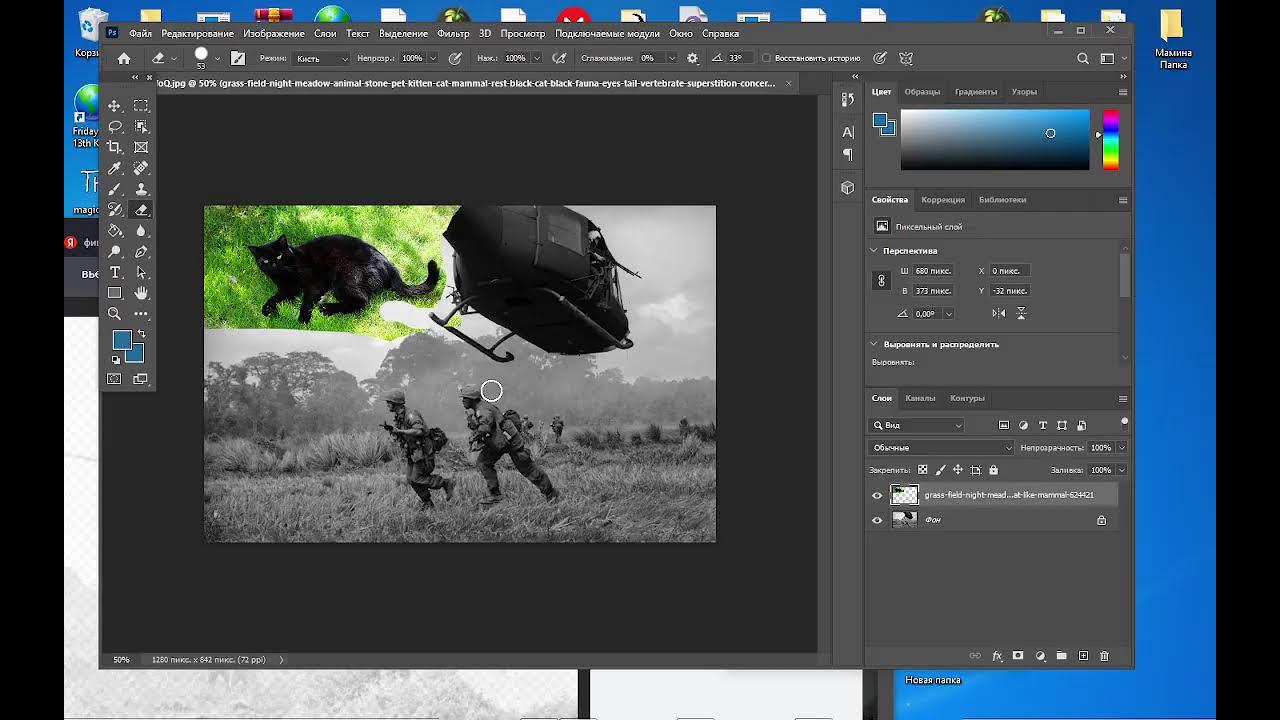1280x720 pixels.
Task: Open the Фильтр menu
Action: point(453,33)
